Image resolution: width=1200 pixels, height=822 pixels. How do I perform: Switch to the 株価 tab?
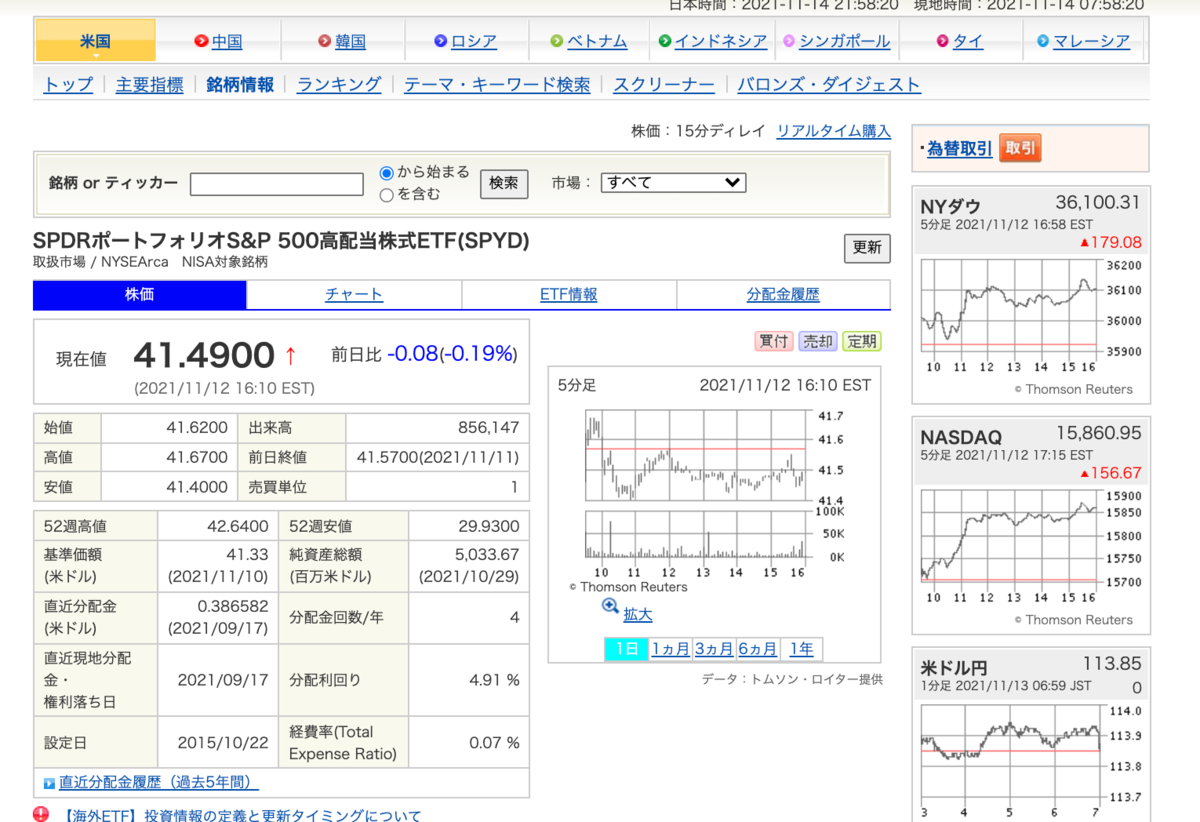tap(140, 295)
